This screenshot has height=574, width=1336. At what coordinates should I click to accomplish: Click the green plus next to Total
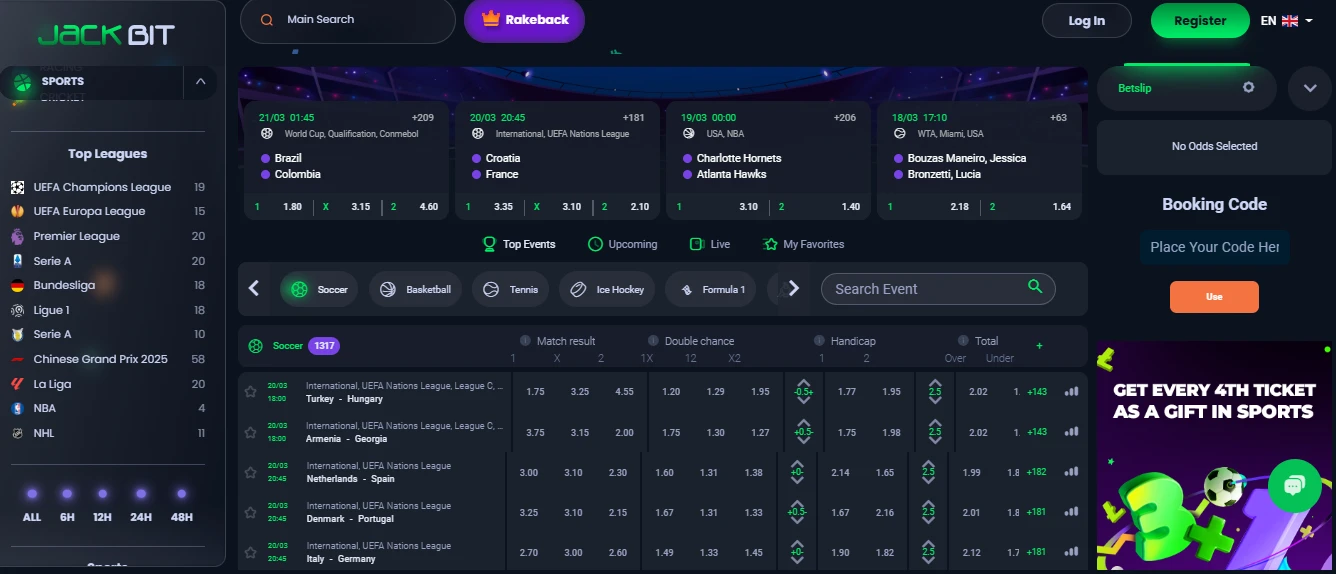pyautogui.click(x=1039, y=346)
